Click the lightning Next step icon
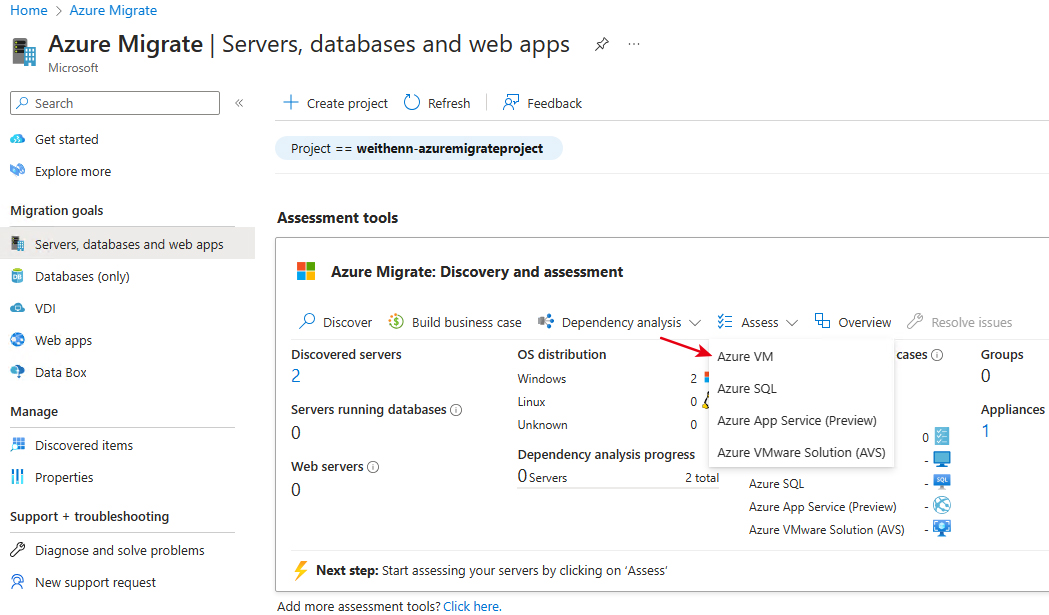This screenshot has height=615, width=1049. tap(301, 570)
